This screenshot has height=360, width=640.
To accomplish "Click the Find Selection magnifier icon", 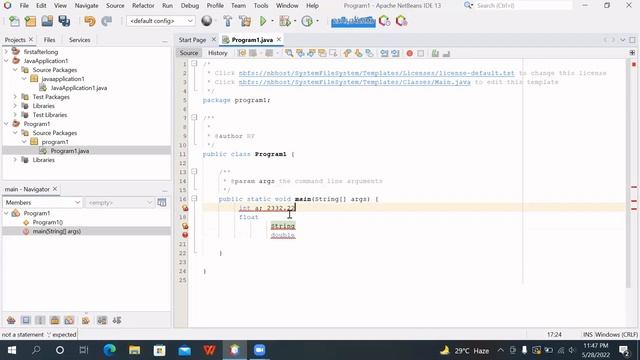I will (289, 53).
